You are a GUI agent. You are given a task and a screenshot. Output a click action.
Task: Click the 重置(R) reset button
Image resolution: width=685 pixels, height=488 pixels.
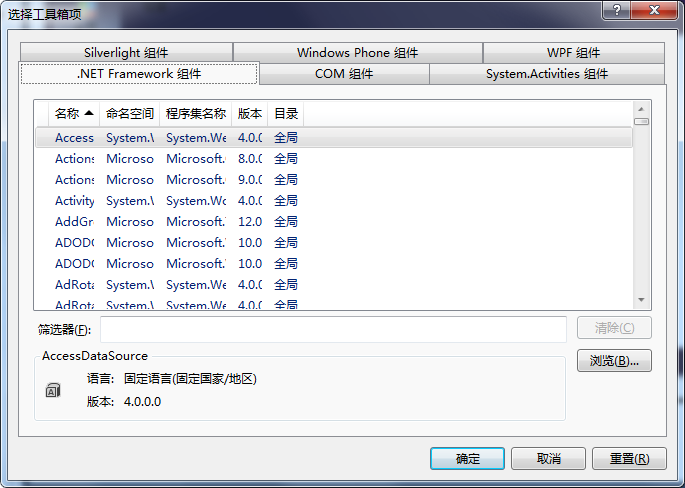click(x=630, y=458)
